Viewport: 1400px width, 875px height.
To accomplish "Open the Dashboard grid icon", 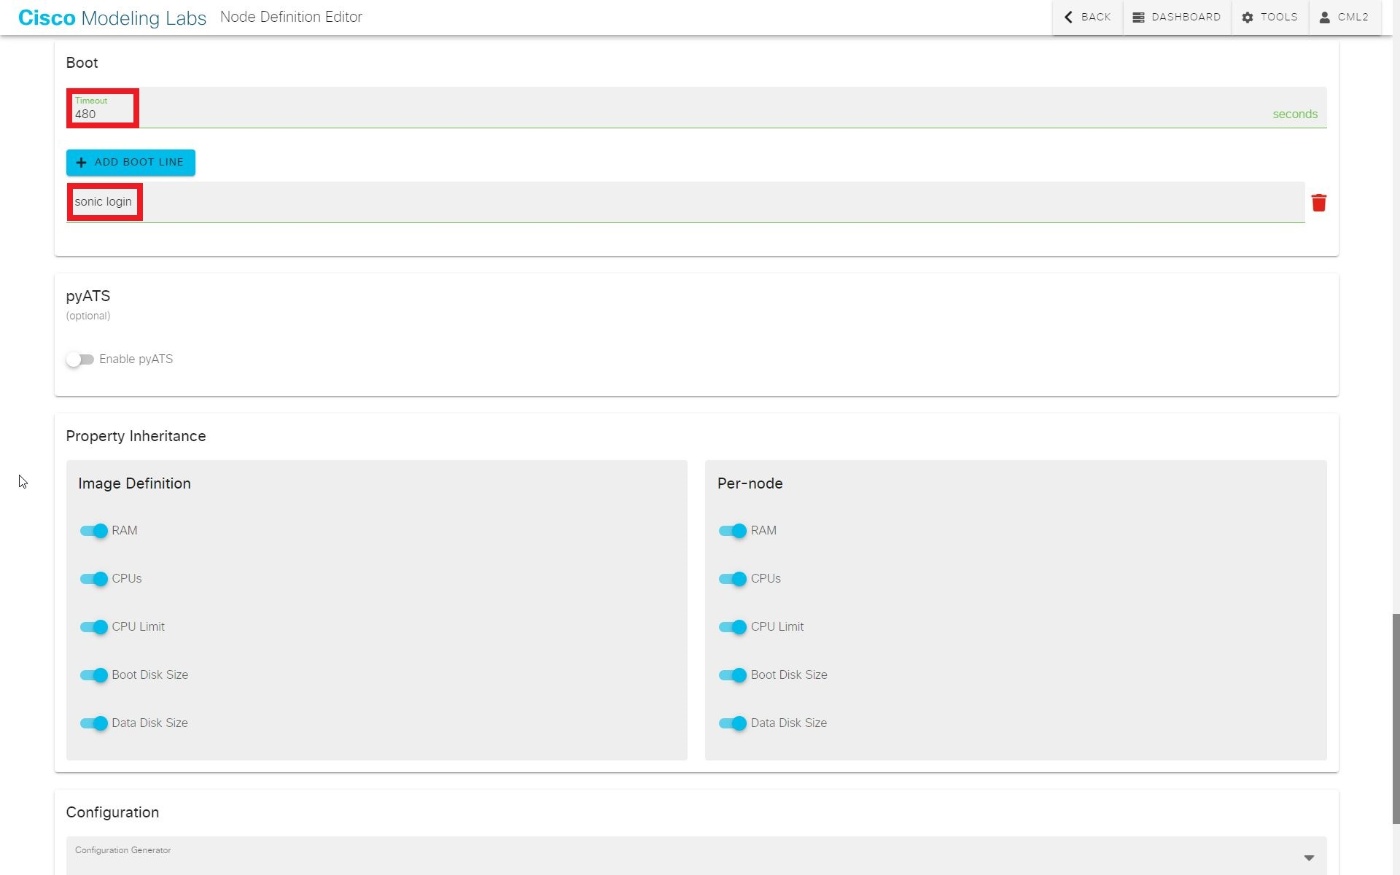I will tap(1139, 16).
